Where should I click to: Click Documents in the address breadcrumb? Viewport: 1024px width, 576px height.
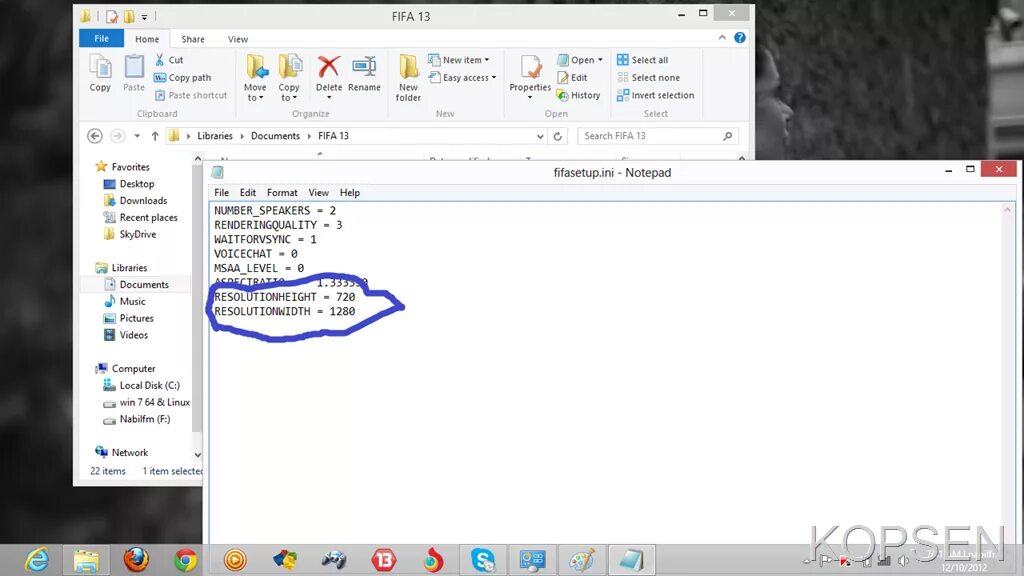(275, 136)
